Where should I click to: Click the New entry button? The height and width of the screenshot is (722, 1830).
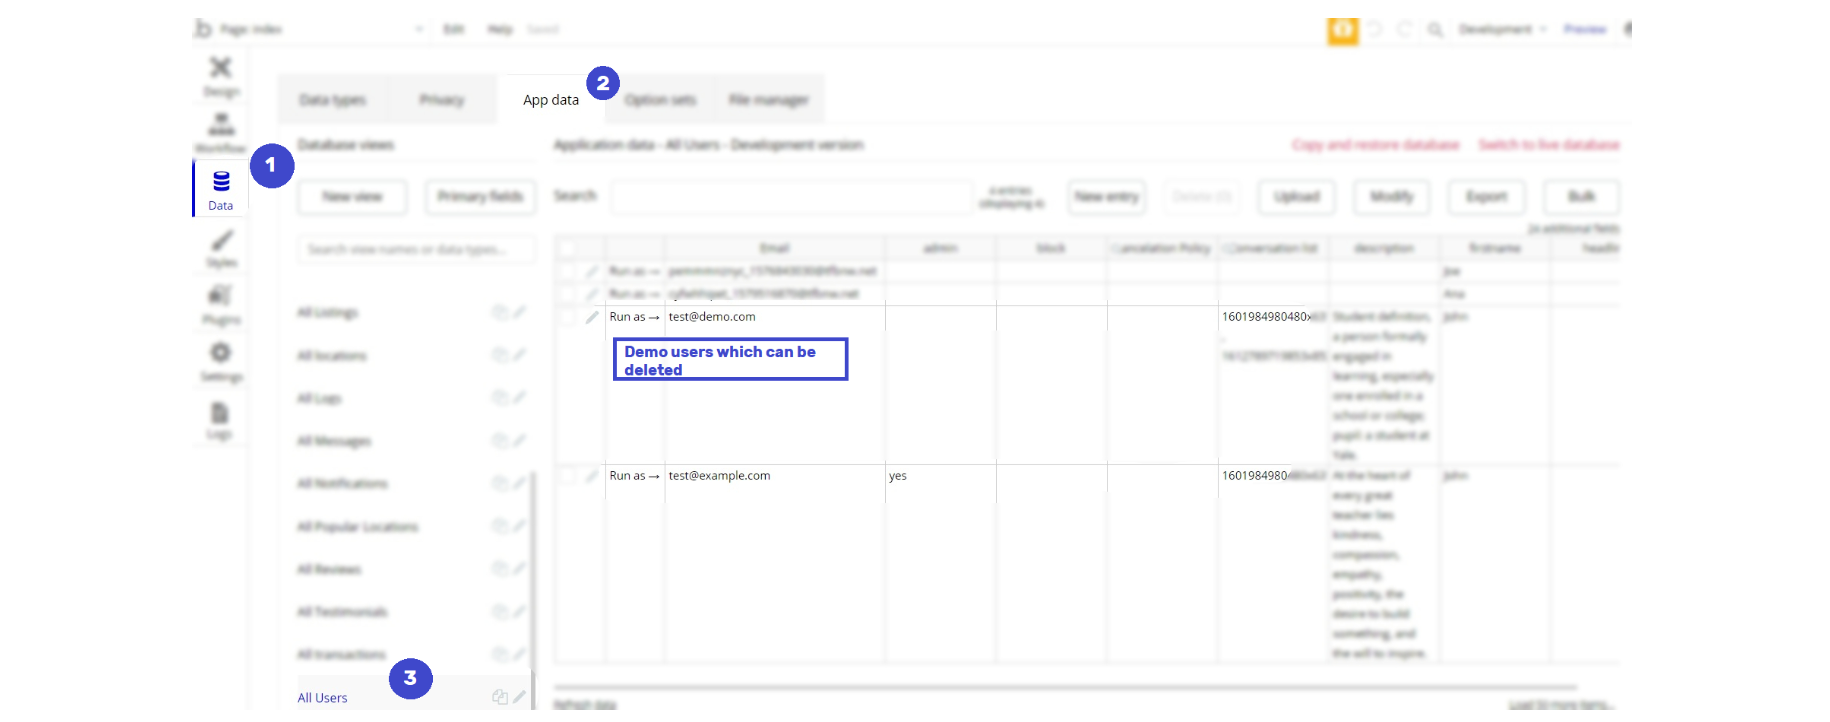tap(1107, 197)
